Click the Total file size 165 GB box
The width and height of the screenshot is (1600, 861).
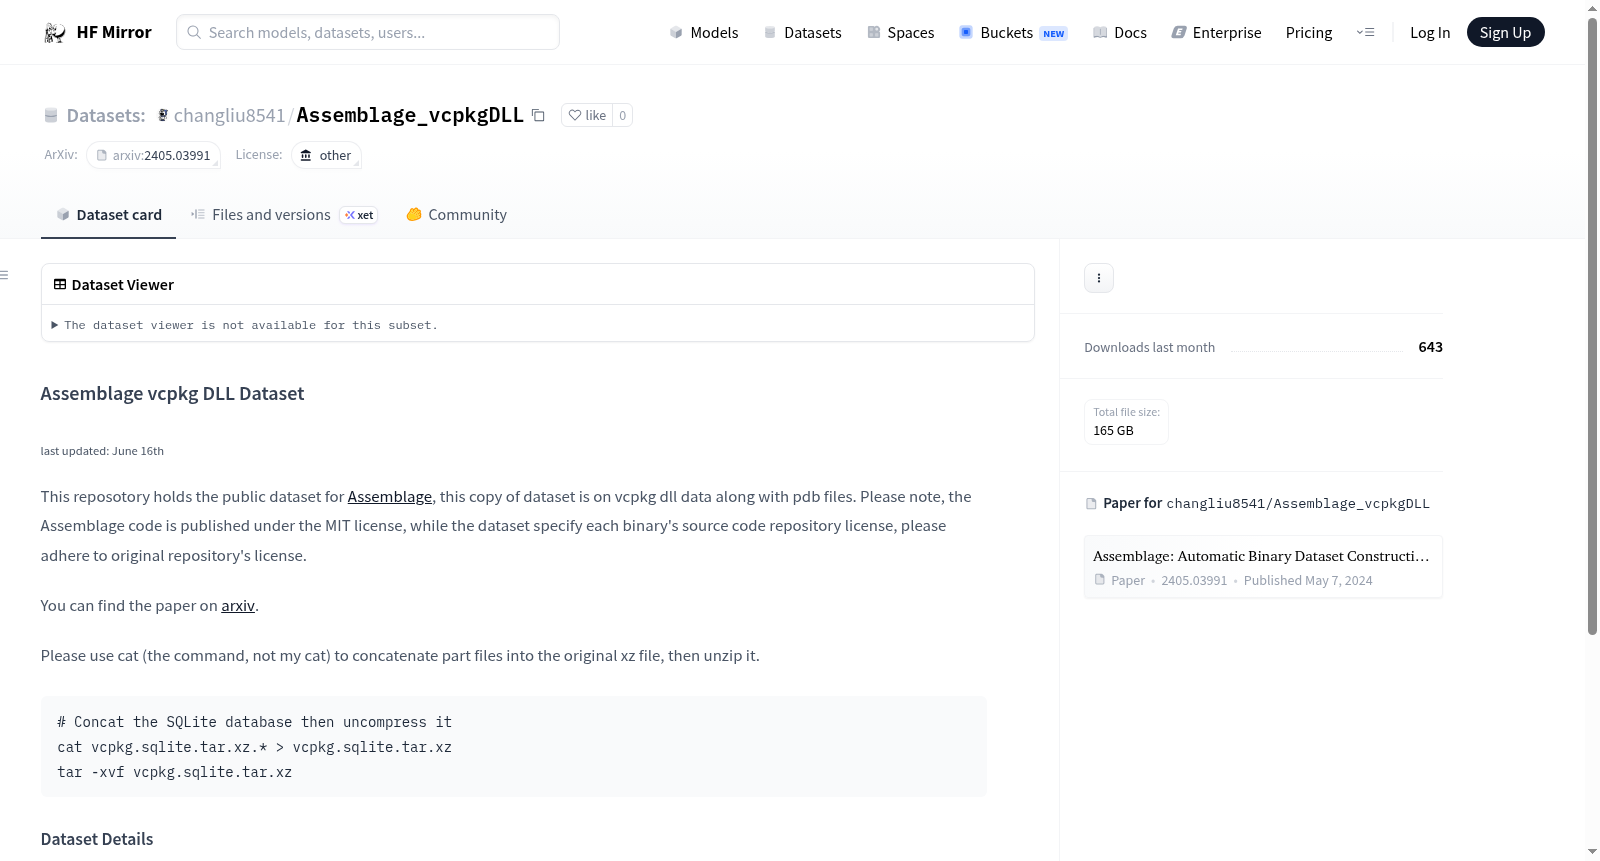click(1126, 422)
